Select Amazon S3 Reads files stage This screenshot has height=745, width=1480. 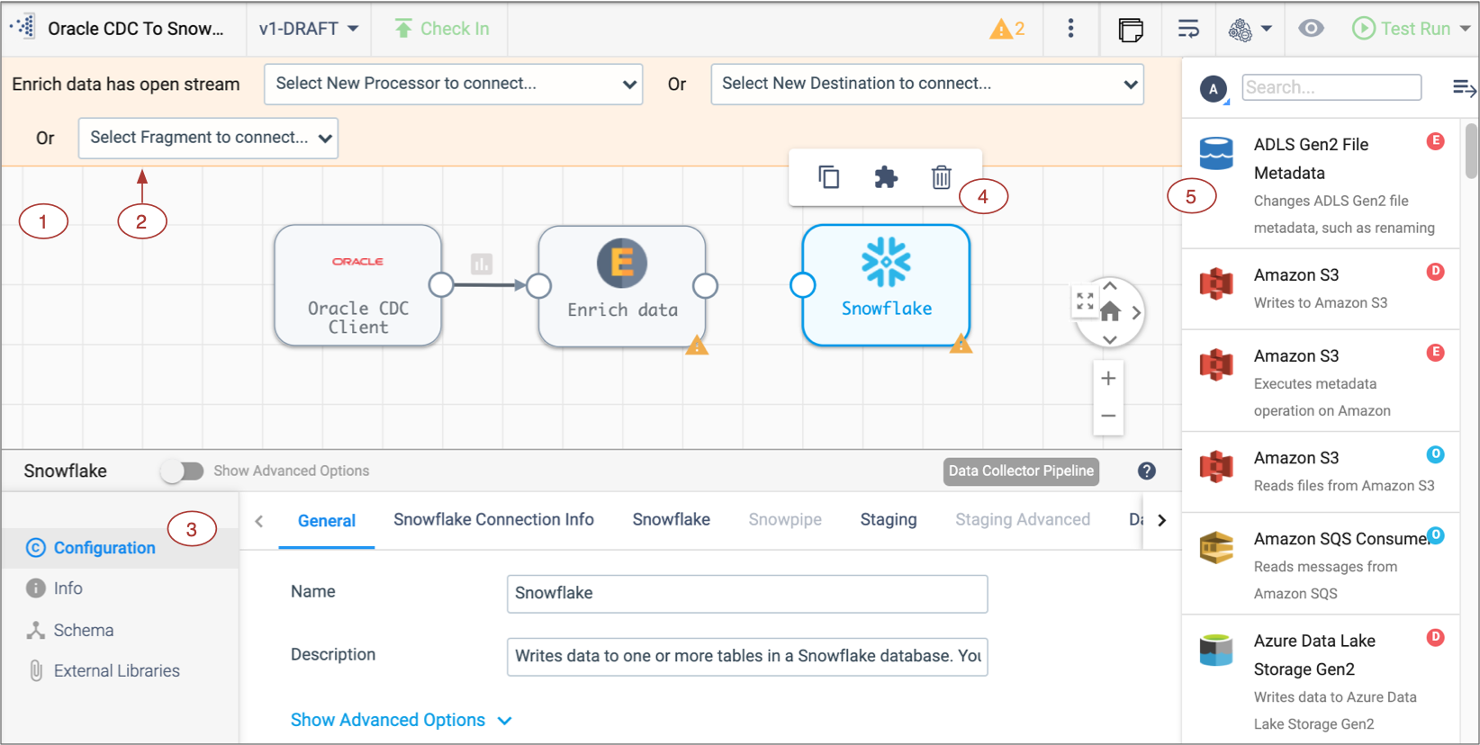(x=1320, y=471)
